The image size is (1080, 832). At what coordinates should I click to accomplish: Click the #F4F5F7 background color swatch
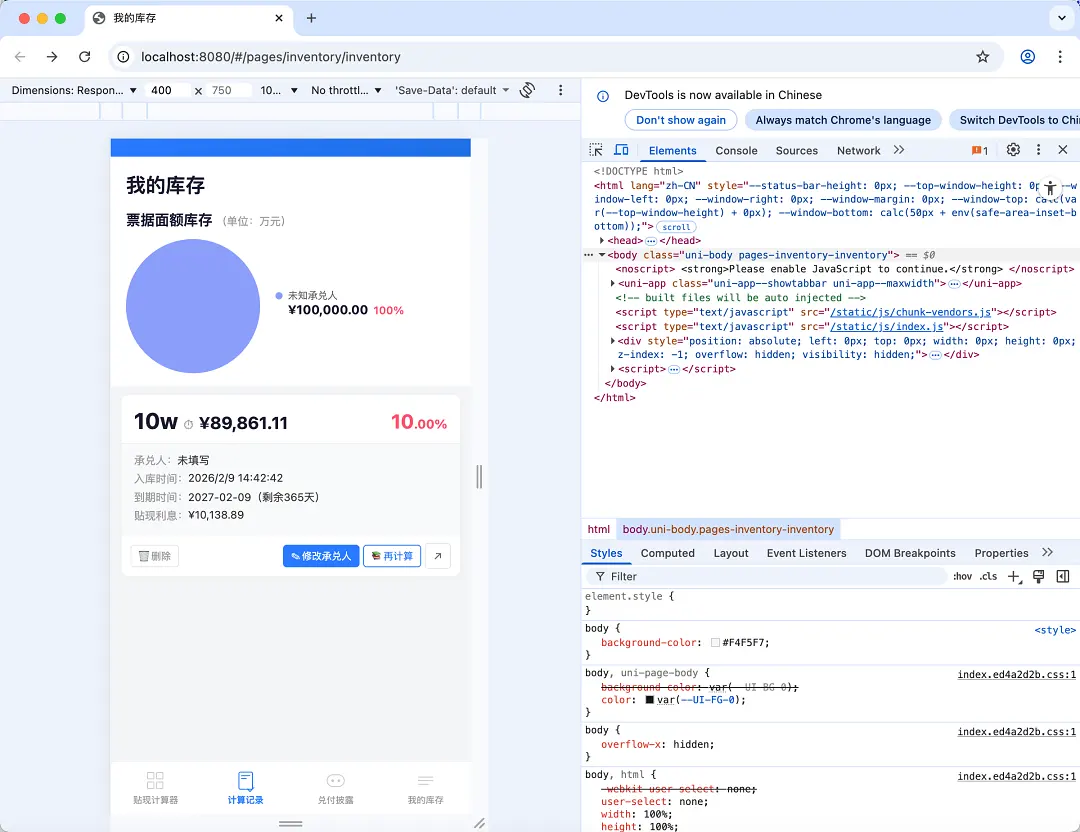[716, 643]
